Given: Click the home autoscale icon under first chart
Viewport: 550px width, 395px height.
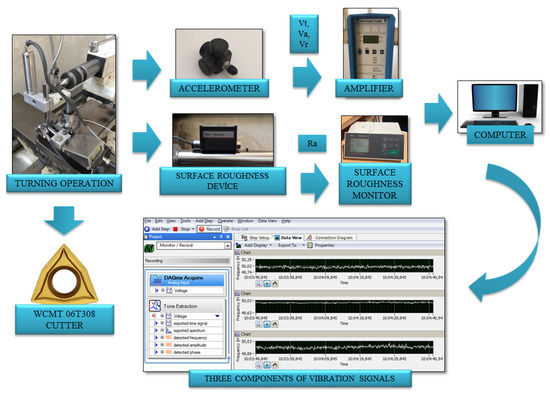Looking at the screenshot, I should tap(275, 283).
